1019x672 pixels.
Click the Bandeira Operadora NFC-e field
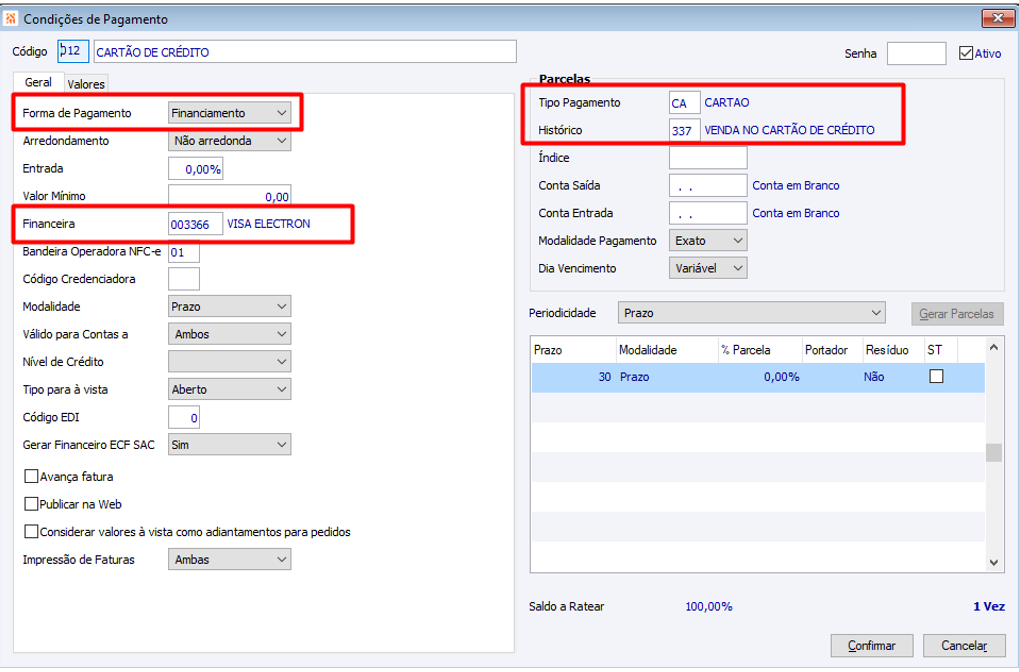[x=183, y=252]
